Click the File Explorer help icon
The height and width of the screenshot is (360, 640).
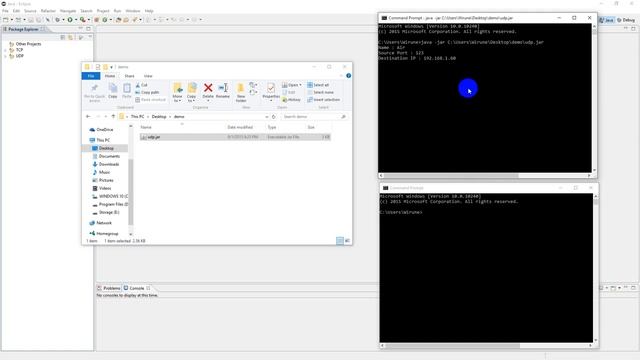click(x=349, y=76)
